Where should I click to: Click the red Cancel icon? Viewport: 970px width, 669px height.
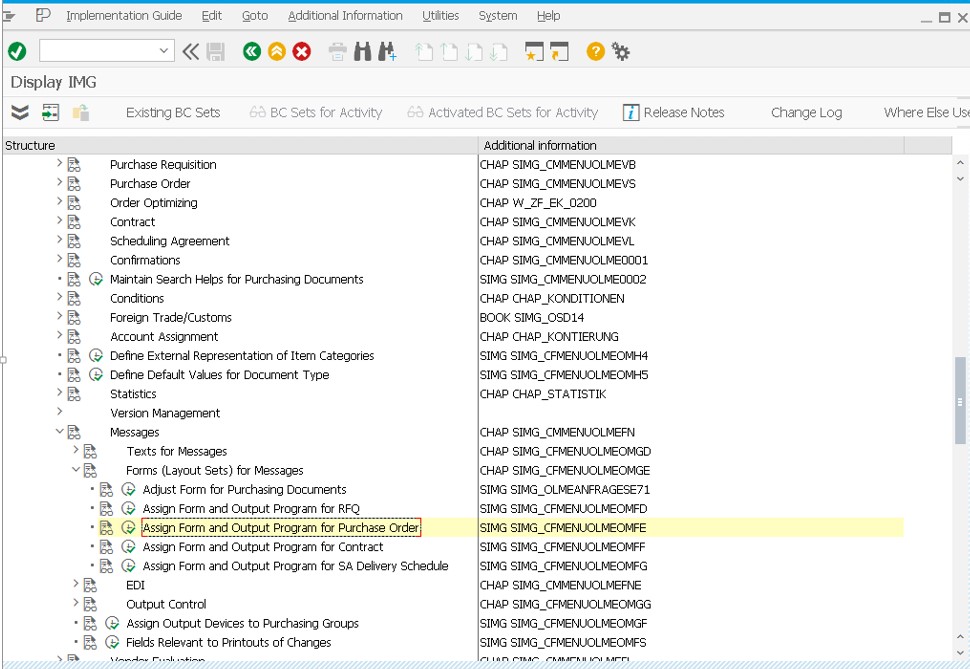[301, 51]
